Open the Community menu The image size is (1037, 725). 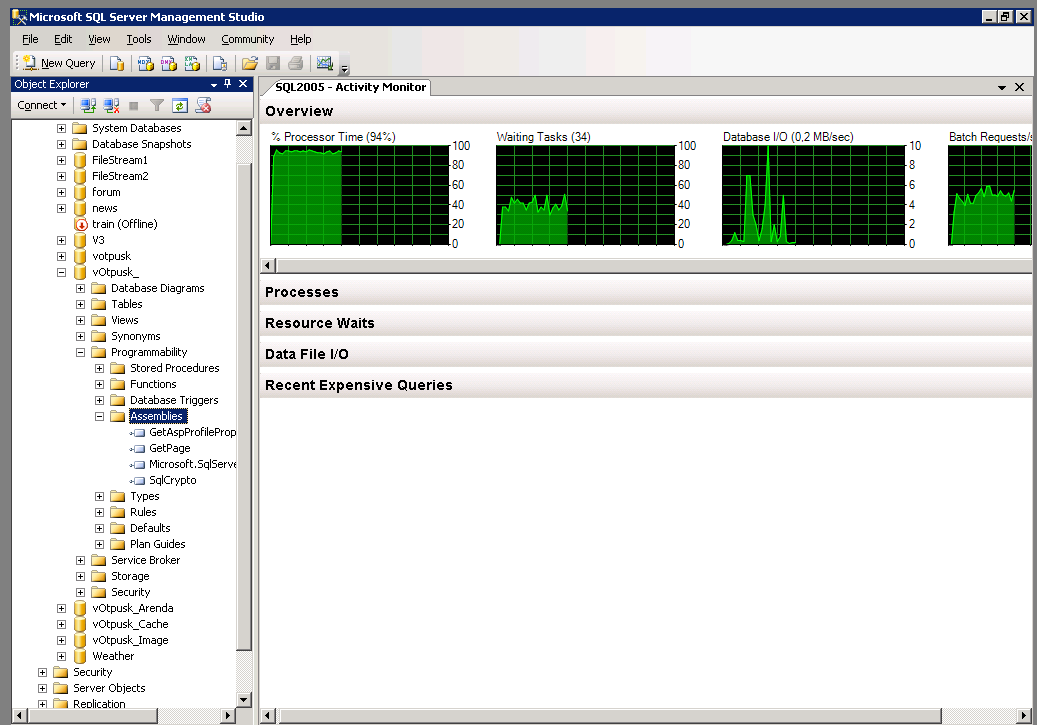coord(247,39)
